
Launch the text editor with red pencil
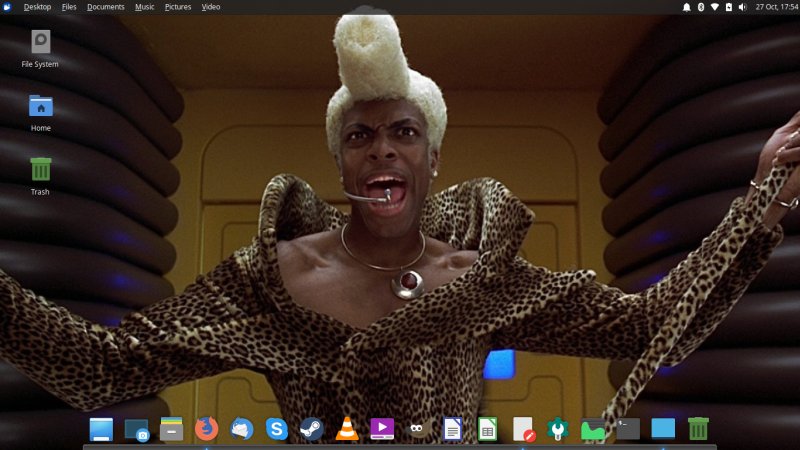523,429
